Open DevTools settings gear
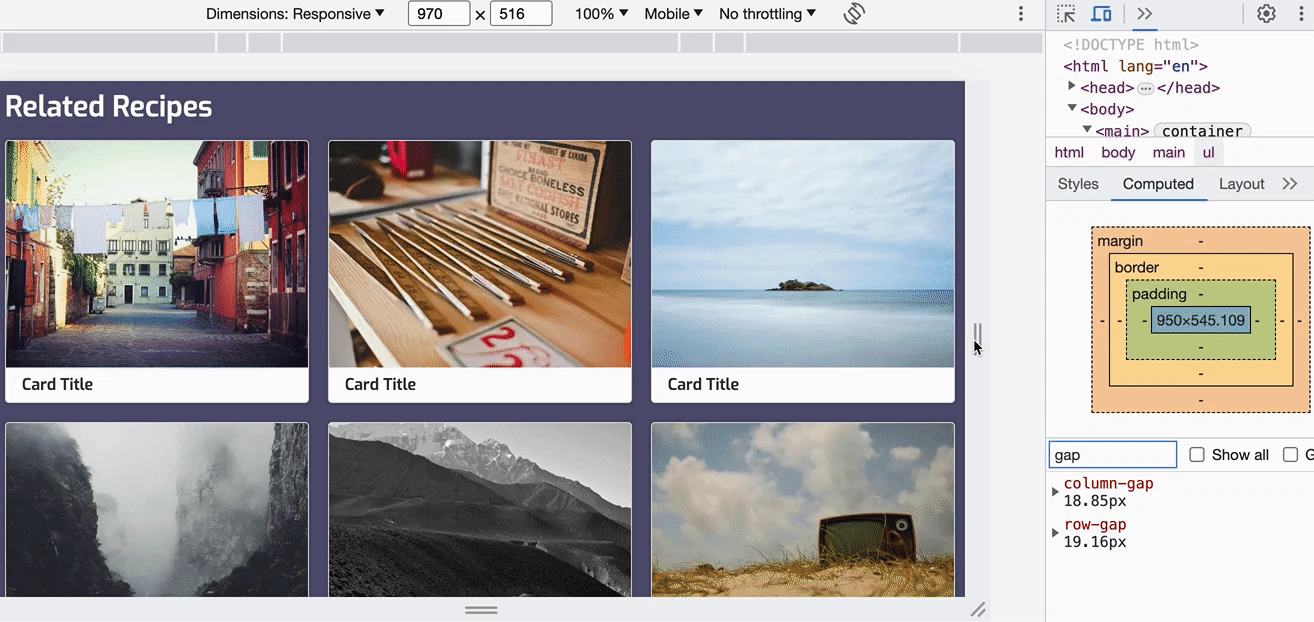 (x=1266, y=14)
